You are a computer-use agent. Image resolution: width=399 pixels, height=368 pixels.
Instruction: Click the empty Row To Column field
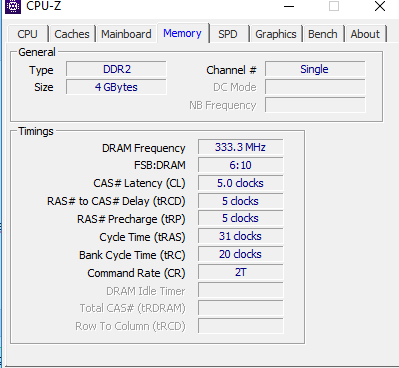240,326
